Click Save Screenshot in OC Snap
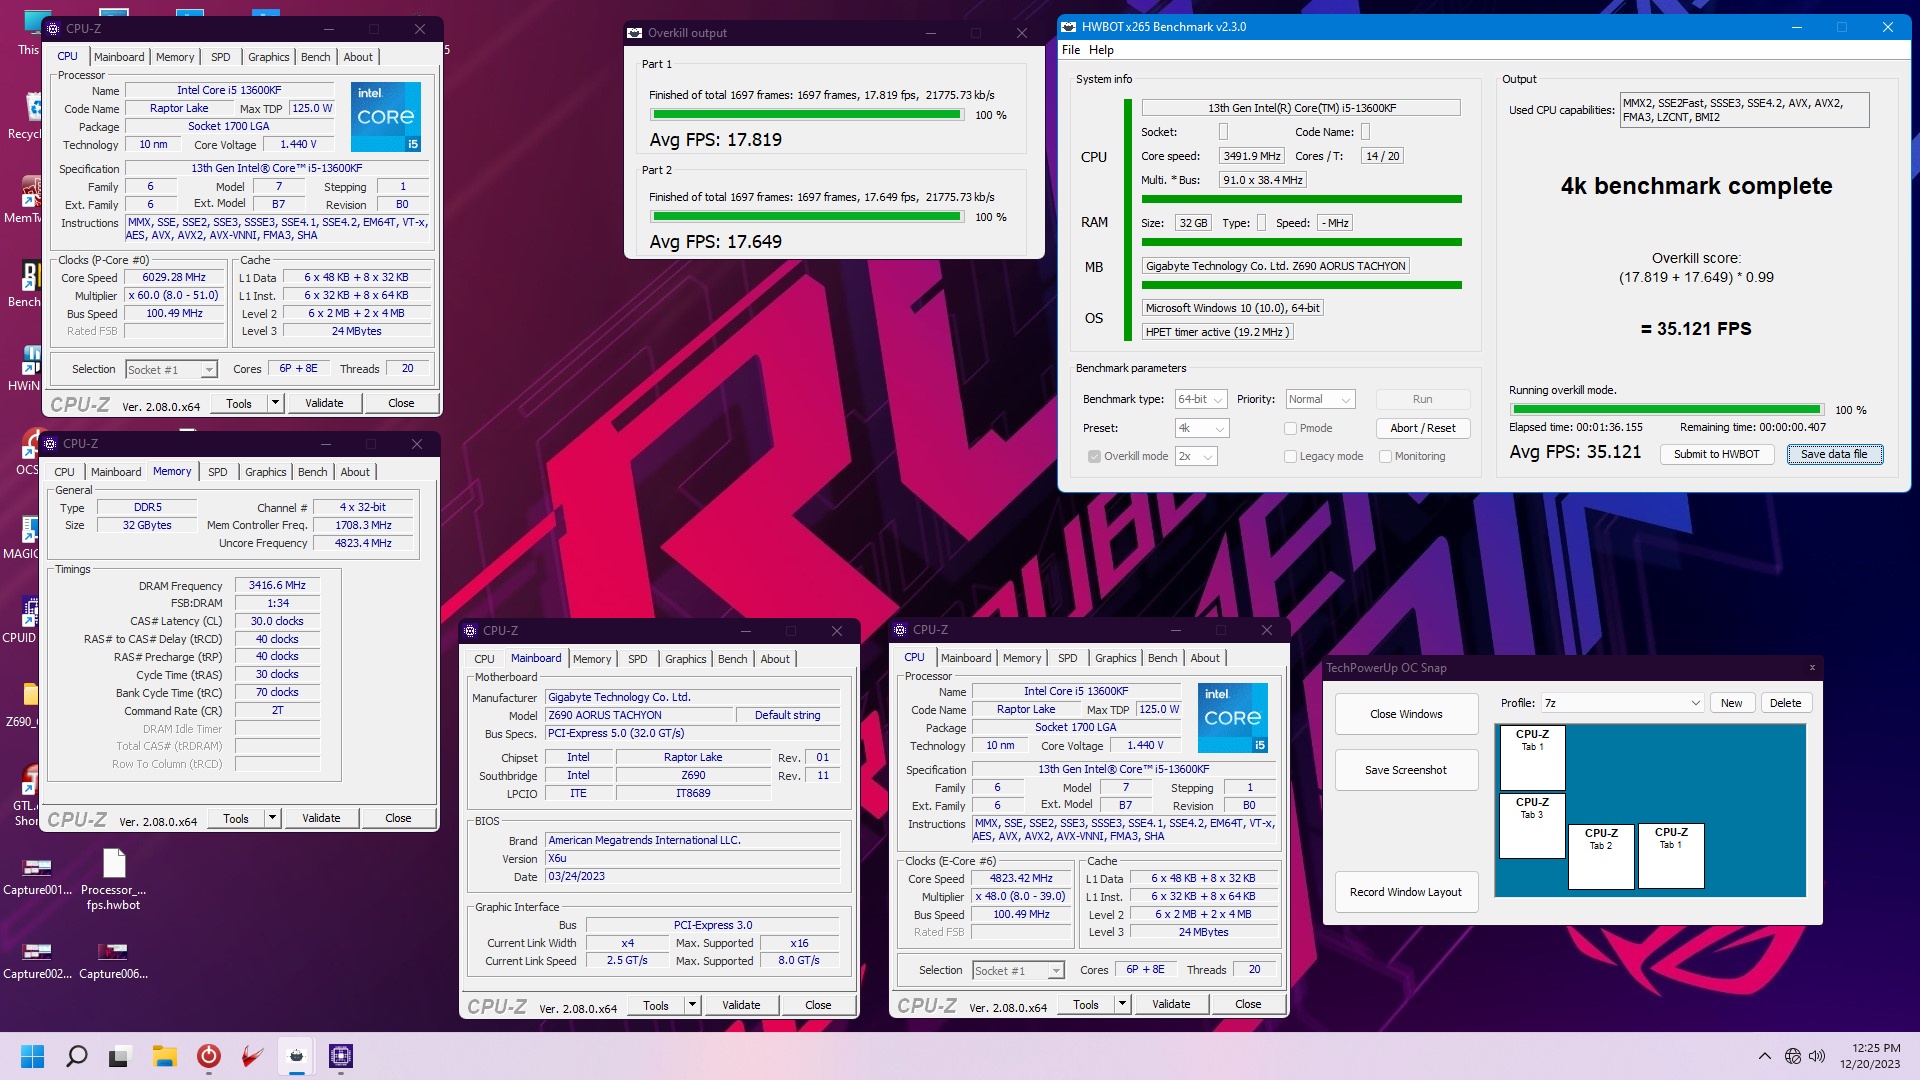1920x1080 pixels. point(1406,770)
